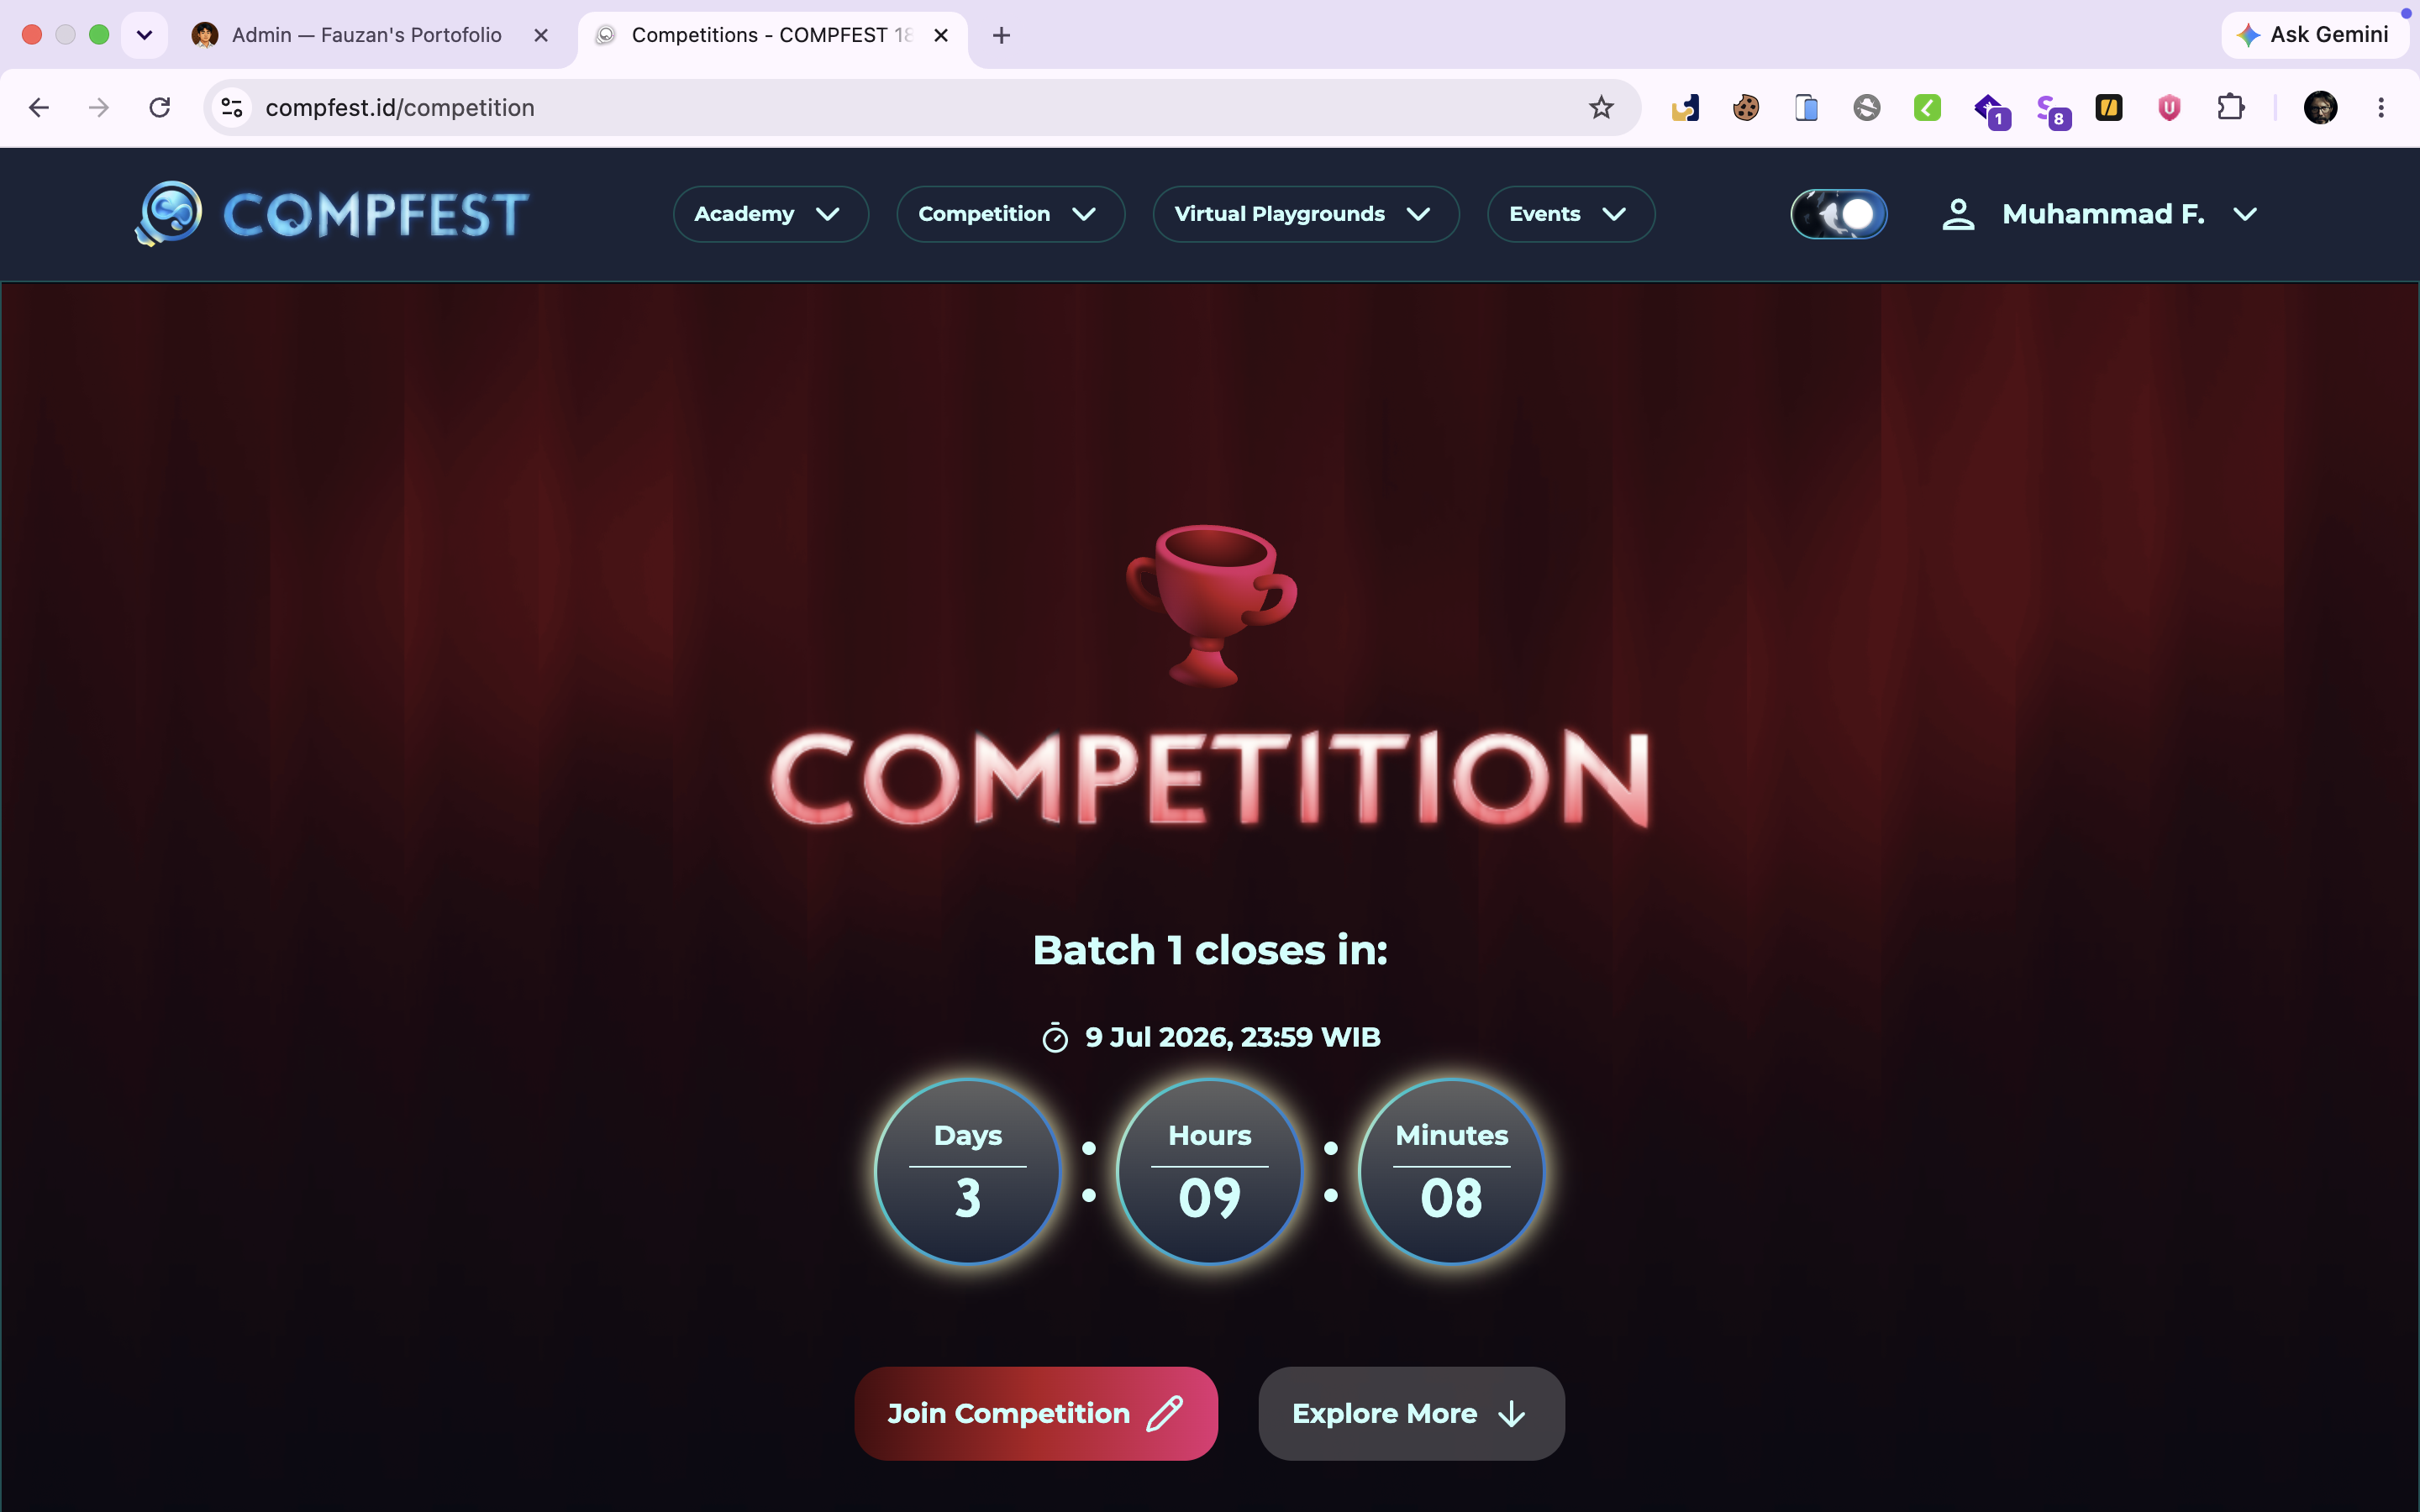This screenshot has height=1512, width=2420.
Task: Open the yellow slashes extension icon
Action: (x=2109, y=107)
